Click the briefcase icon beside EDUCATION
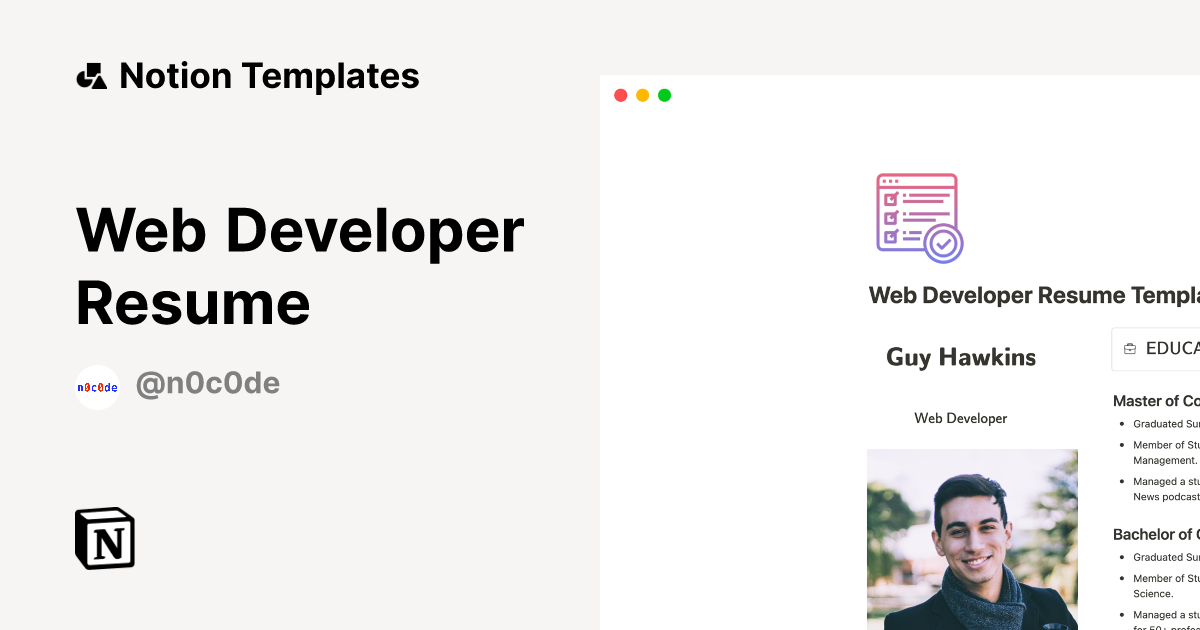Image resolution: width=1200 pixels, height=630 pixels. (1130, 349)
